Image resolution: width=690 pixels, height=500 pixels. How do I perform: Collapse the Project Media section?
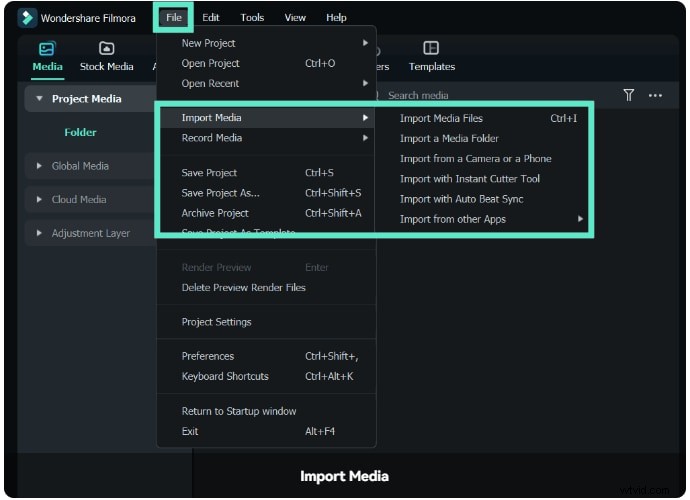click(40, 99)
